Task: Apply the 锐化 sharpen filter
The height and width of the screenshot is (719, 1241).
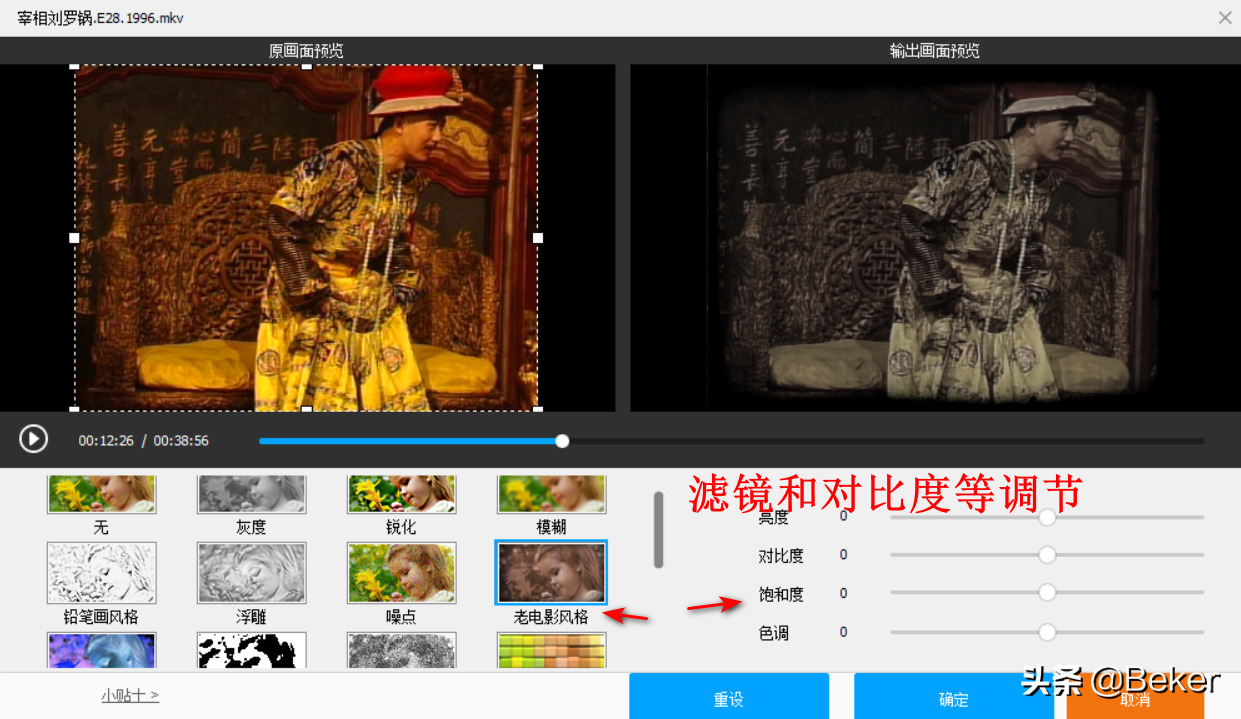Action: pos(401,494)
